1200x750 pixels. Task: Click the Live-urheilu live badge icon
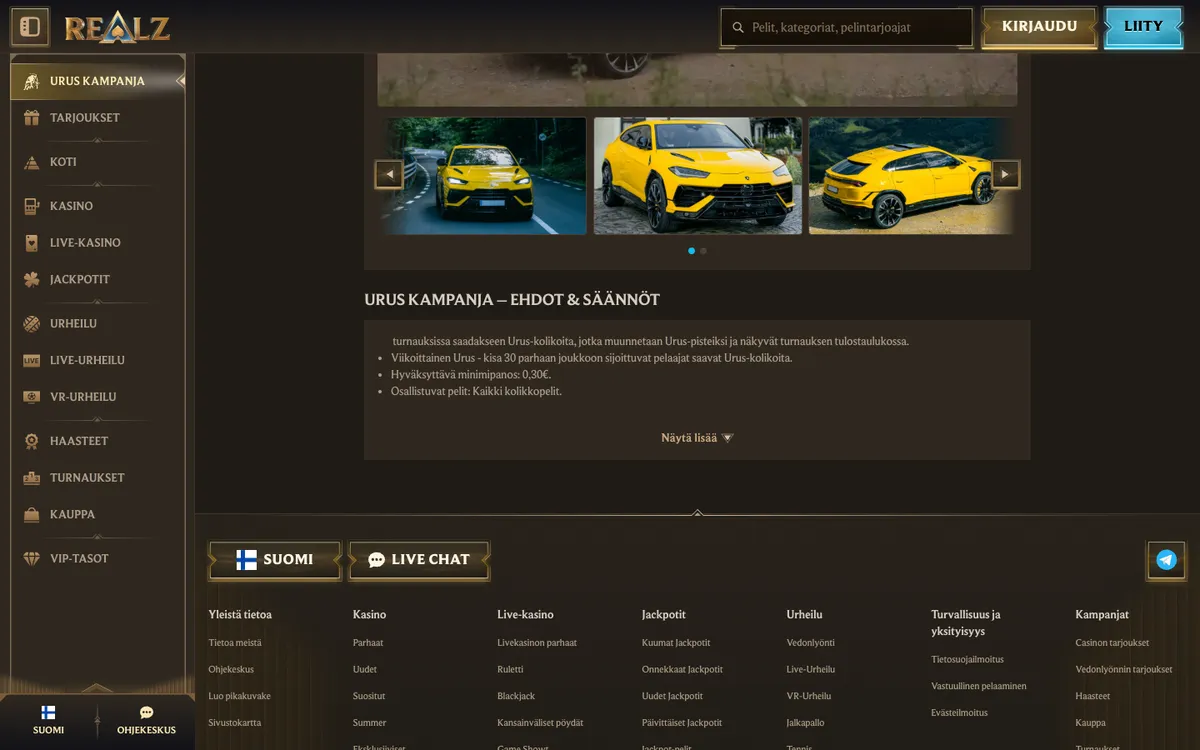(x=31, y=360)
